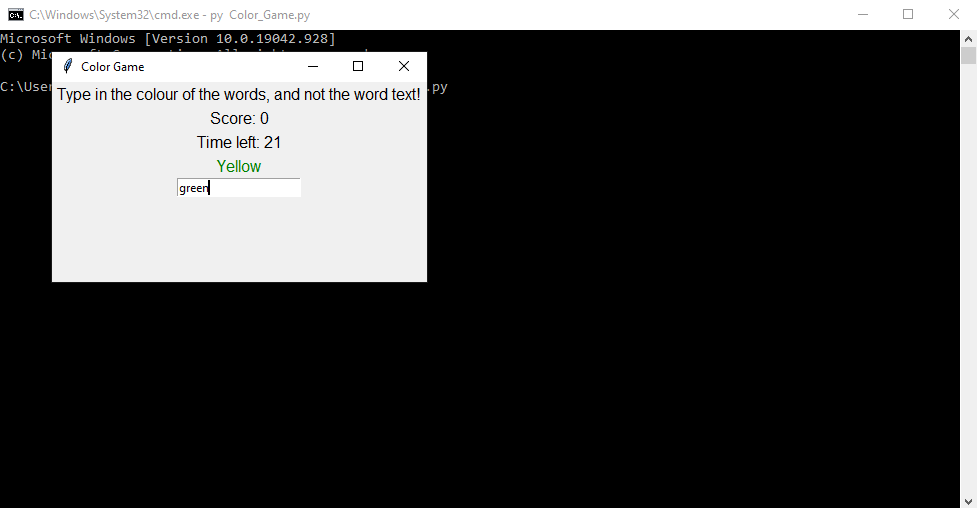Click the cmd.exe icon in the title bar
Screen dimensions: 977x508
tap(15, 14)
